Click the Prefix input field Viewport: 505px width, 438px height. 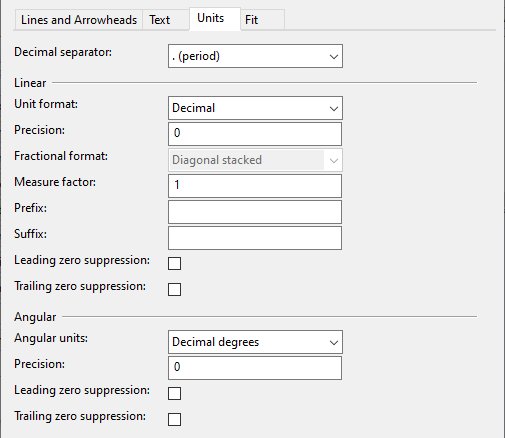click(255, 212)
